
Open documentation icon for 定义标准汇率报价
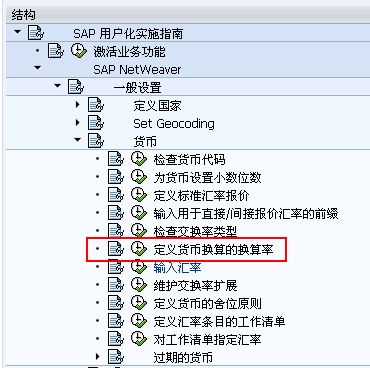pos(116,195)
